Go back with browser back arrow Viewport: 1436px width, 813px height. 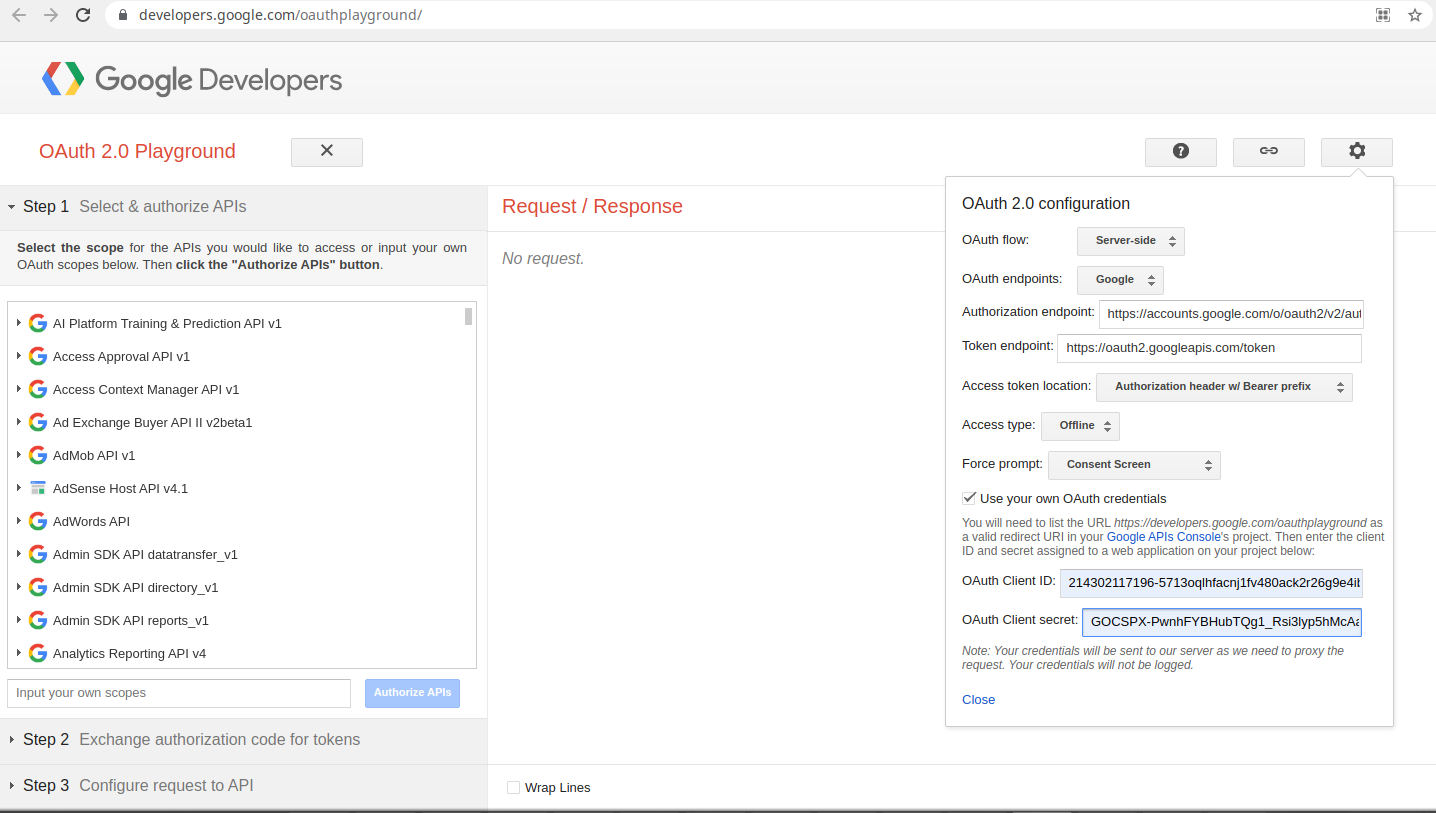tap(19, 15)
